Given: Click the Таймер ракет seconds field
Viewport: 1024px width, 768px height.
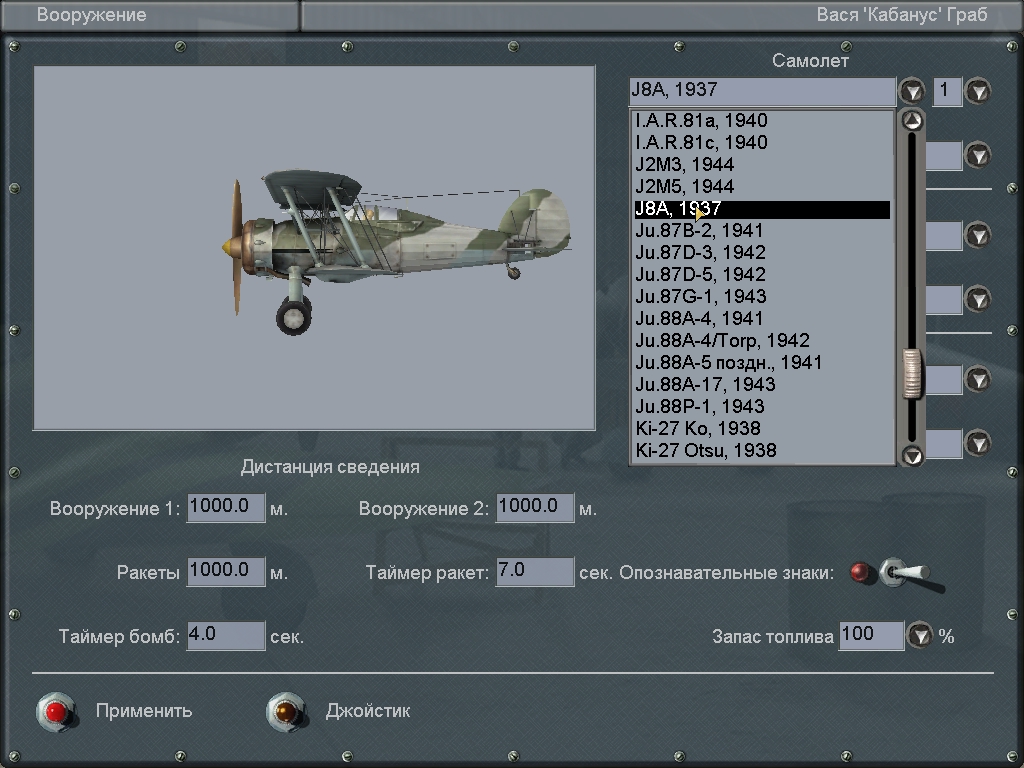Looking at the screenshot, I should (x=535, y=571).
